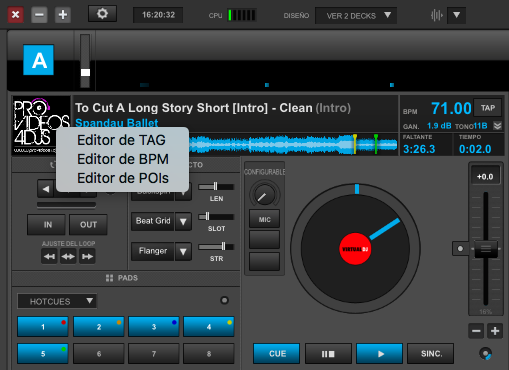Decrease pitch with the minus button
The image size is (509, 370).
(476, 331)
